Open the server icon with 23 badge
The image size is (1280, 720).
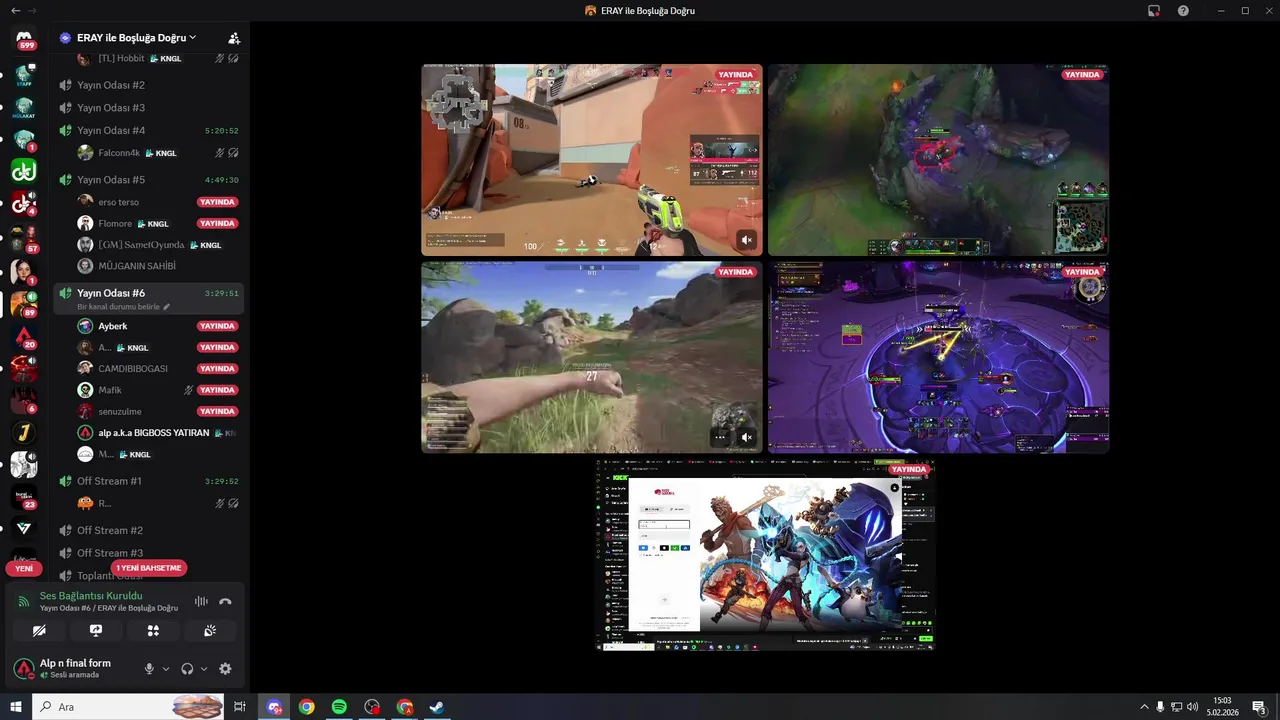pyautogui.click(x=24, y=496)
